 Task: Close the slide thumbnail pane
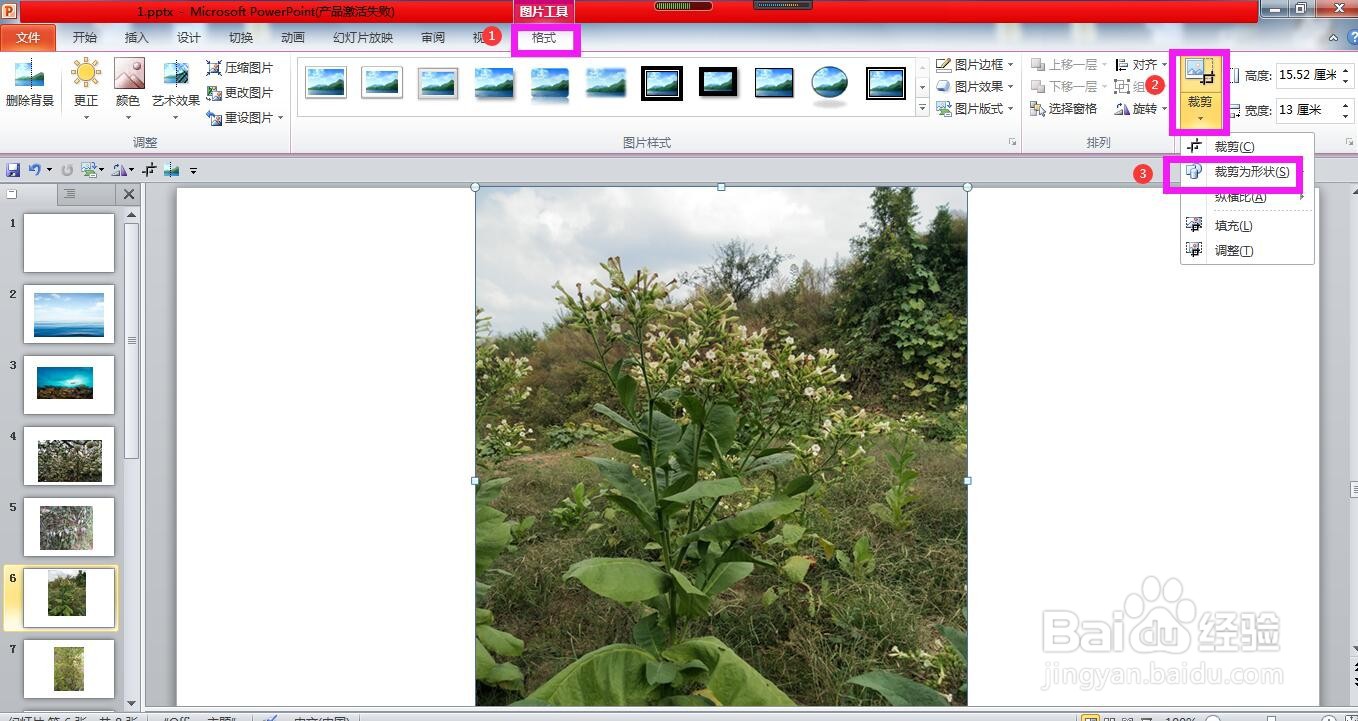[x=129, y=194]
